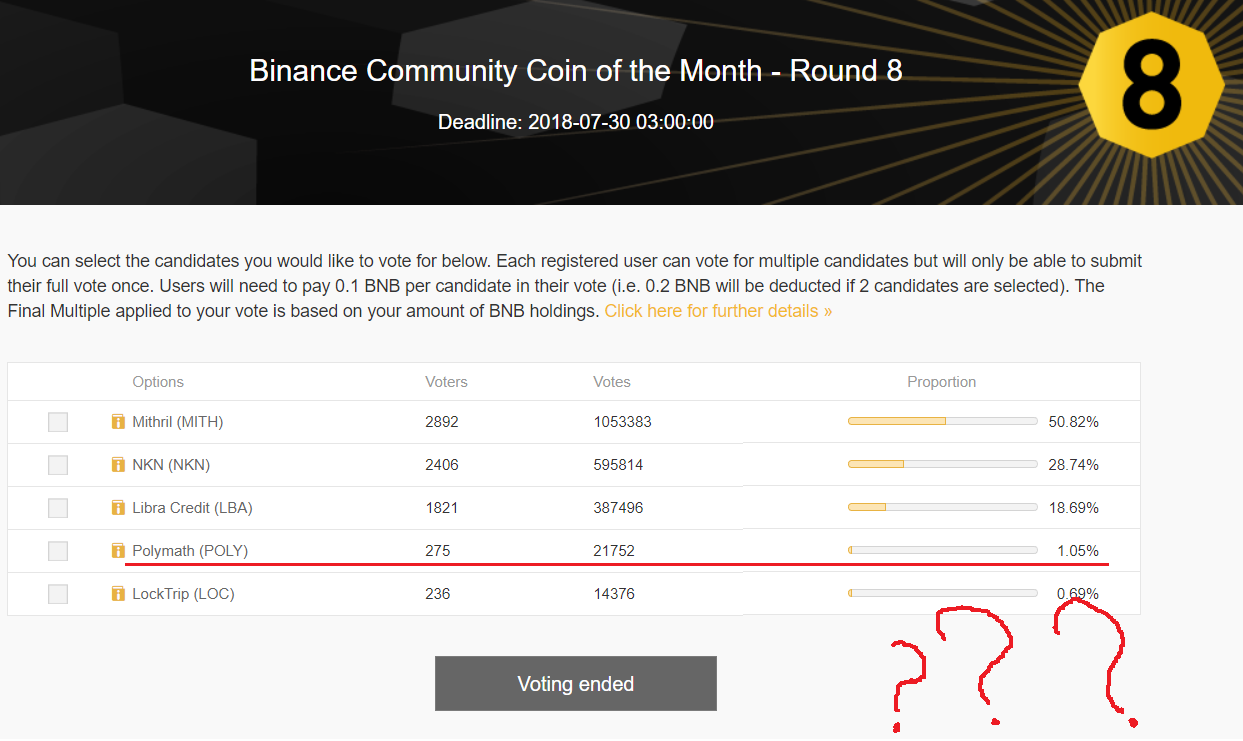
Task: Select the NKN (NKN) checkbox
Action: (x=58, y=465)
